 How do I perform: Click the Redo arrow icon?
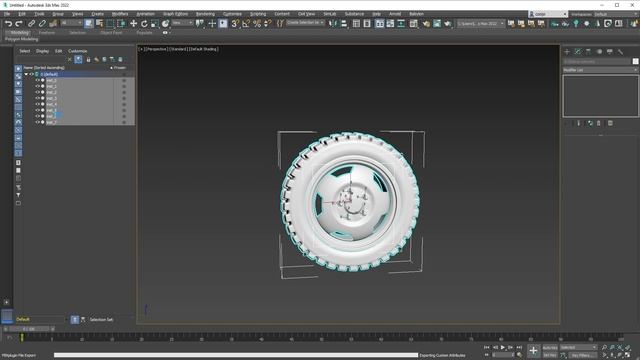pos(18,24)
